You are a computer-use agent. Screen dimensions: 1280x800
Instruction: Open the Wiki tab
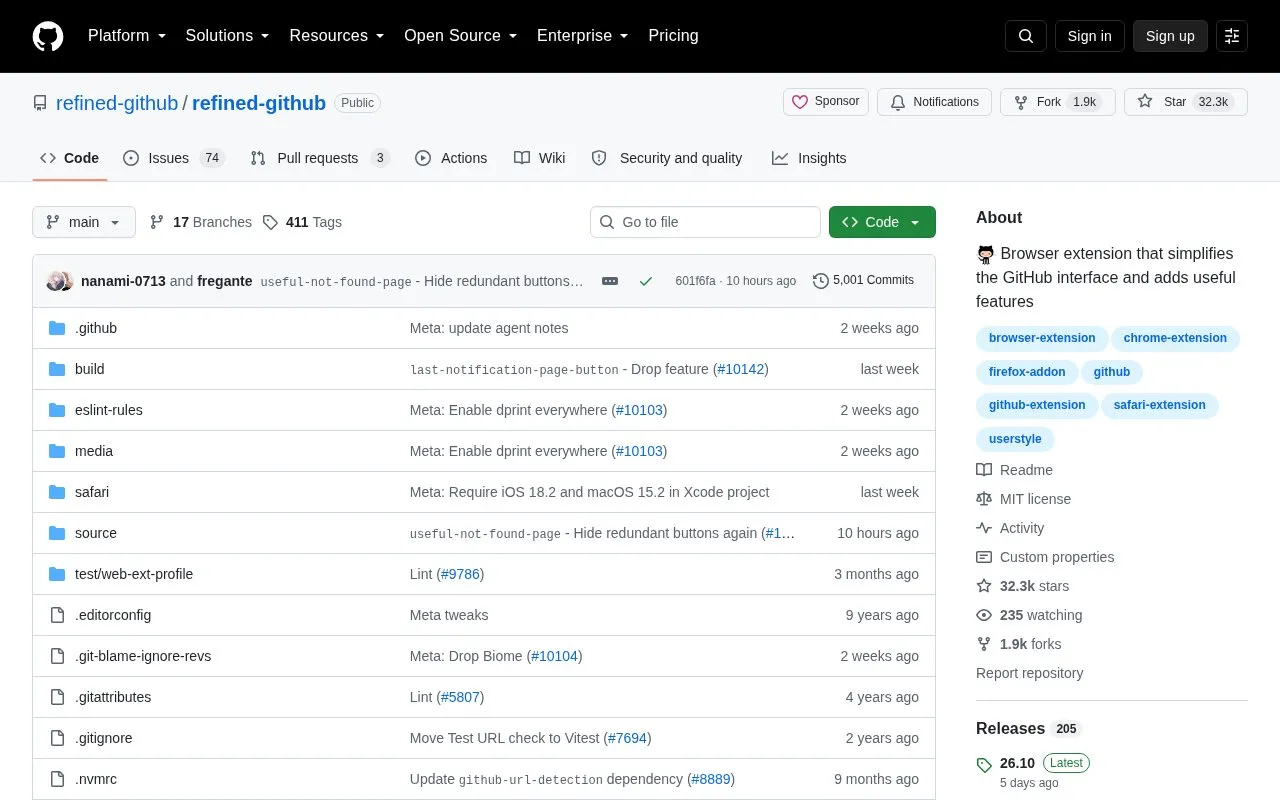pos(540,158)
